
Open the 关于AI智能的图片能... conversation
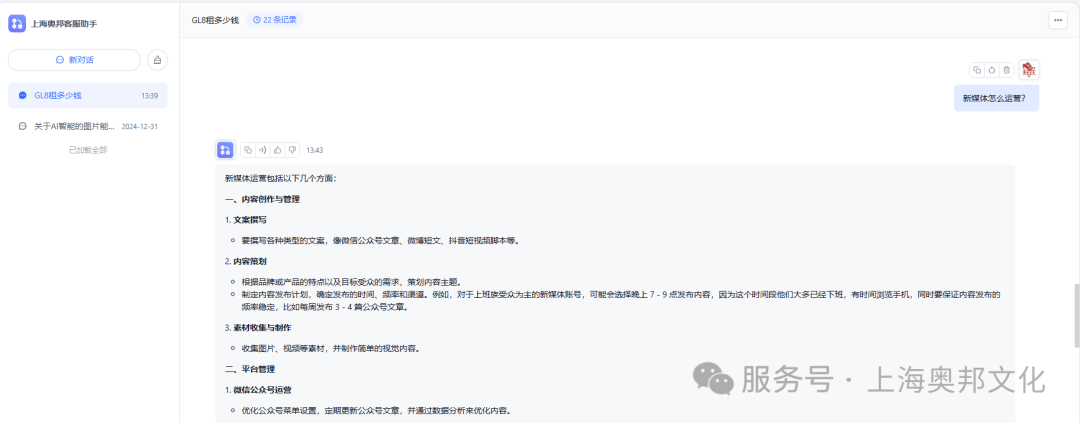[87, 126]
